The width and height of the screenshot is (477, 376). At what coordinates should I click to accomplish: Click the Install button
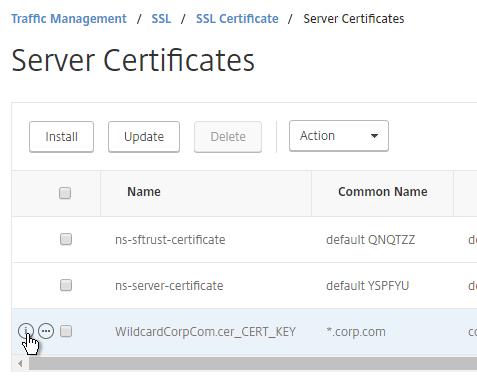click(x=61, y=137)
